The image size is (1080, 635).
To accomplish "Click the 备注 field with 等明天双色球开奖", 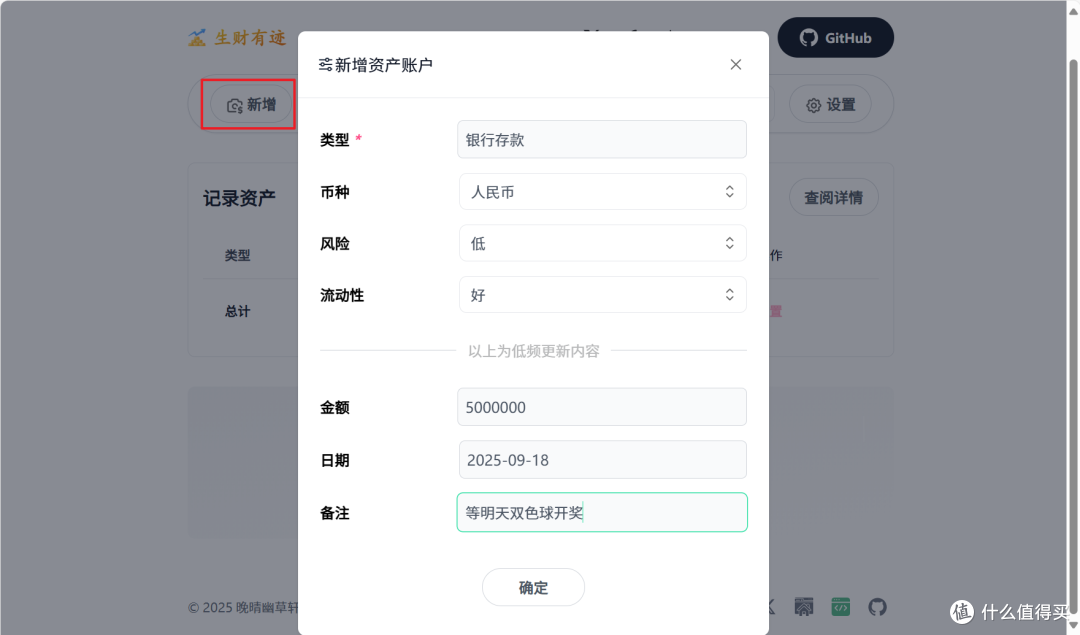I will [602, 512].
